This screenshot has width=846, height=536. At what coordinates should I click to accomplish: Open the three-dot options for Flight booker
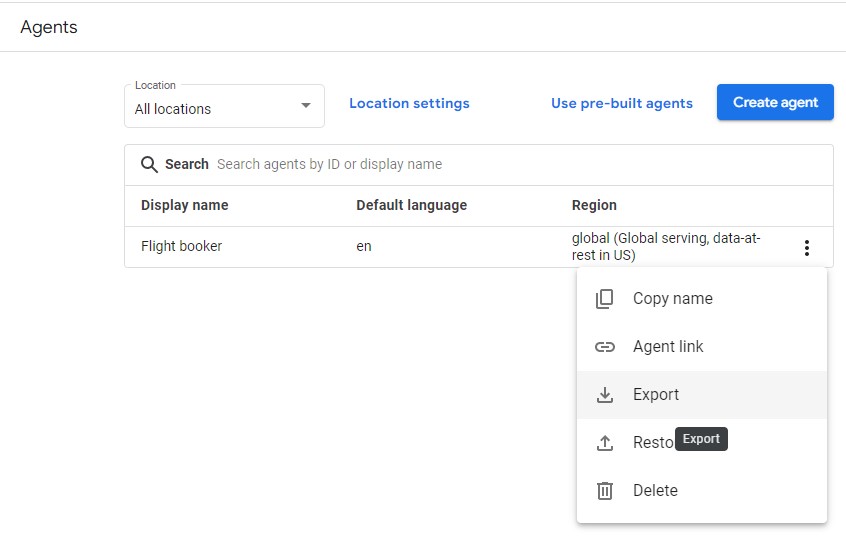(807, 248)
